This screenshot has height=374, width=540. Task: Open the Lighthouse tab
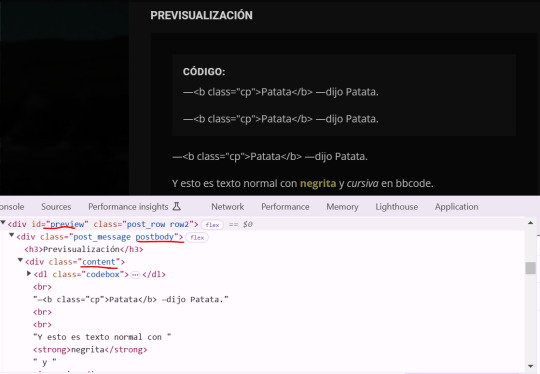(396, 207)
